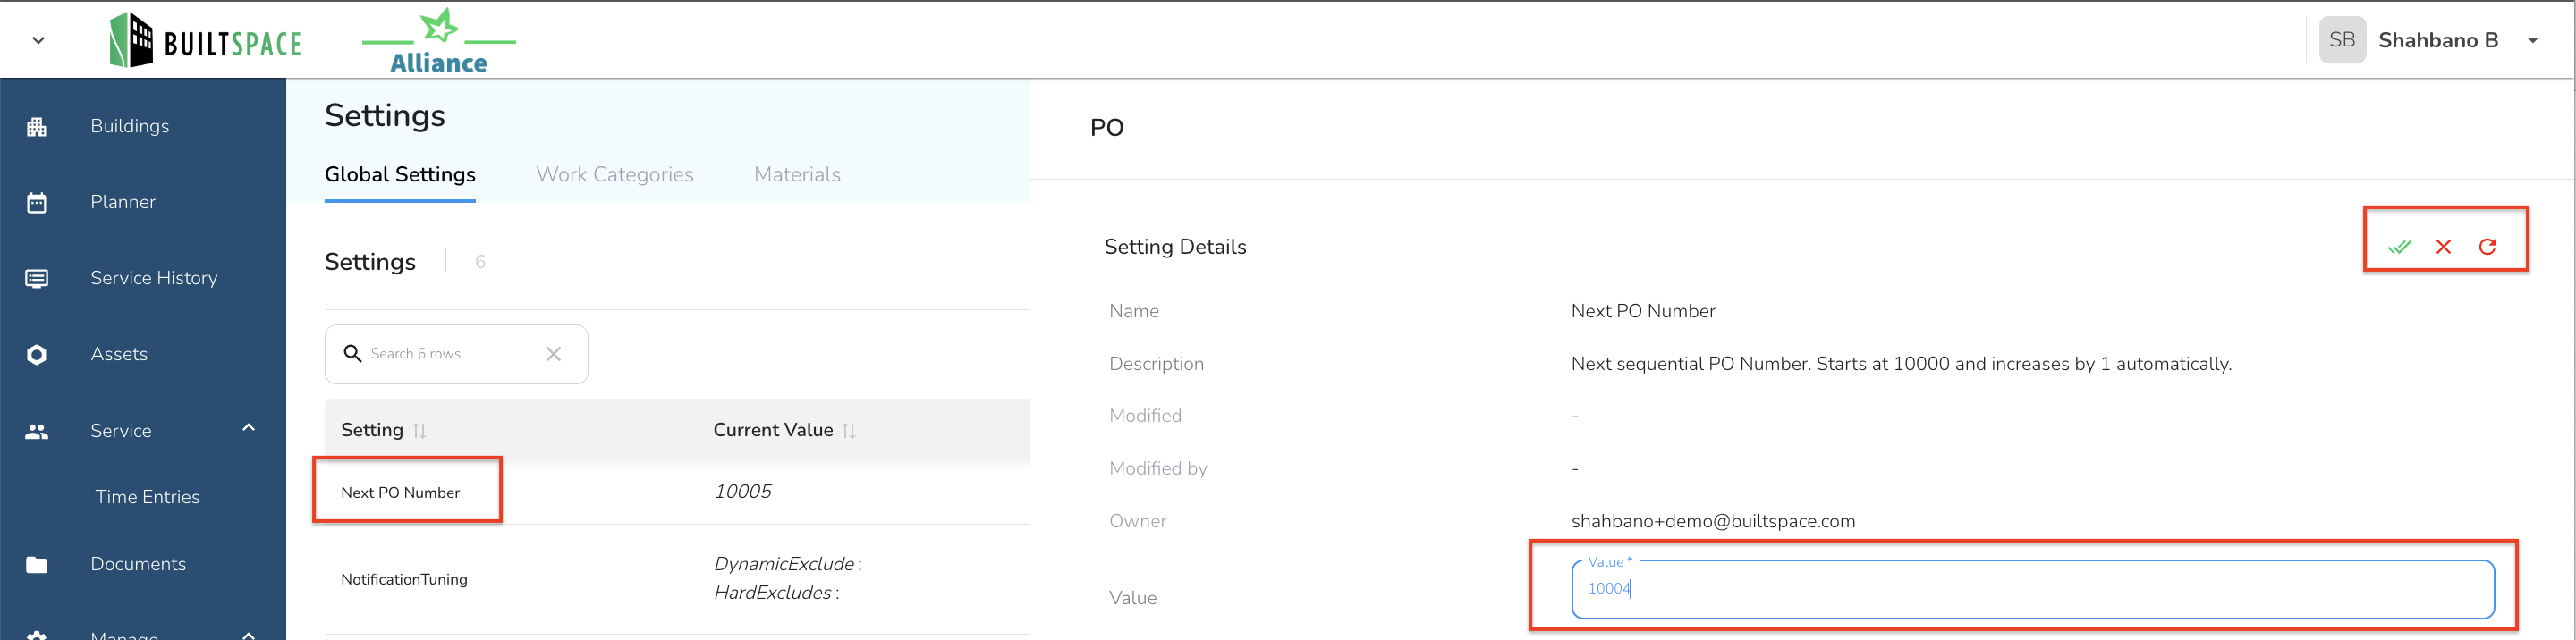The image size is (2576, 640).
Task: Open Documents in the sidebar
Action: coord(138,564)
